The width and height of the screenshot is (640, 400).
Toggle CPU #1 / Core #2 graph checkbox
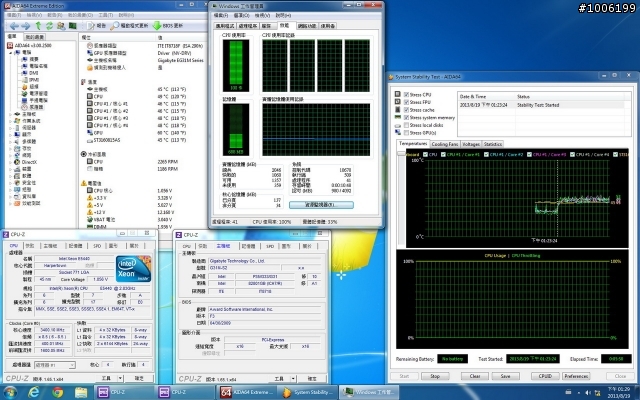coord(486,155)
